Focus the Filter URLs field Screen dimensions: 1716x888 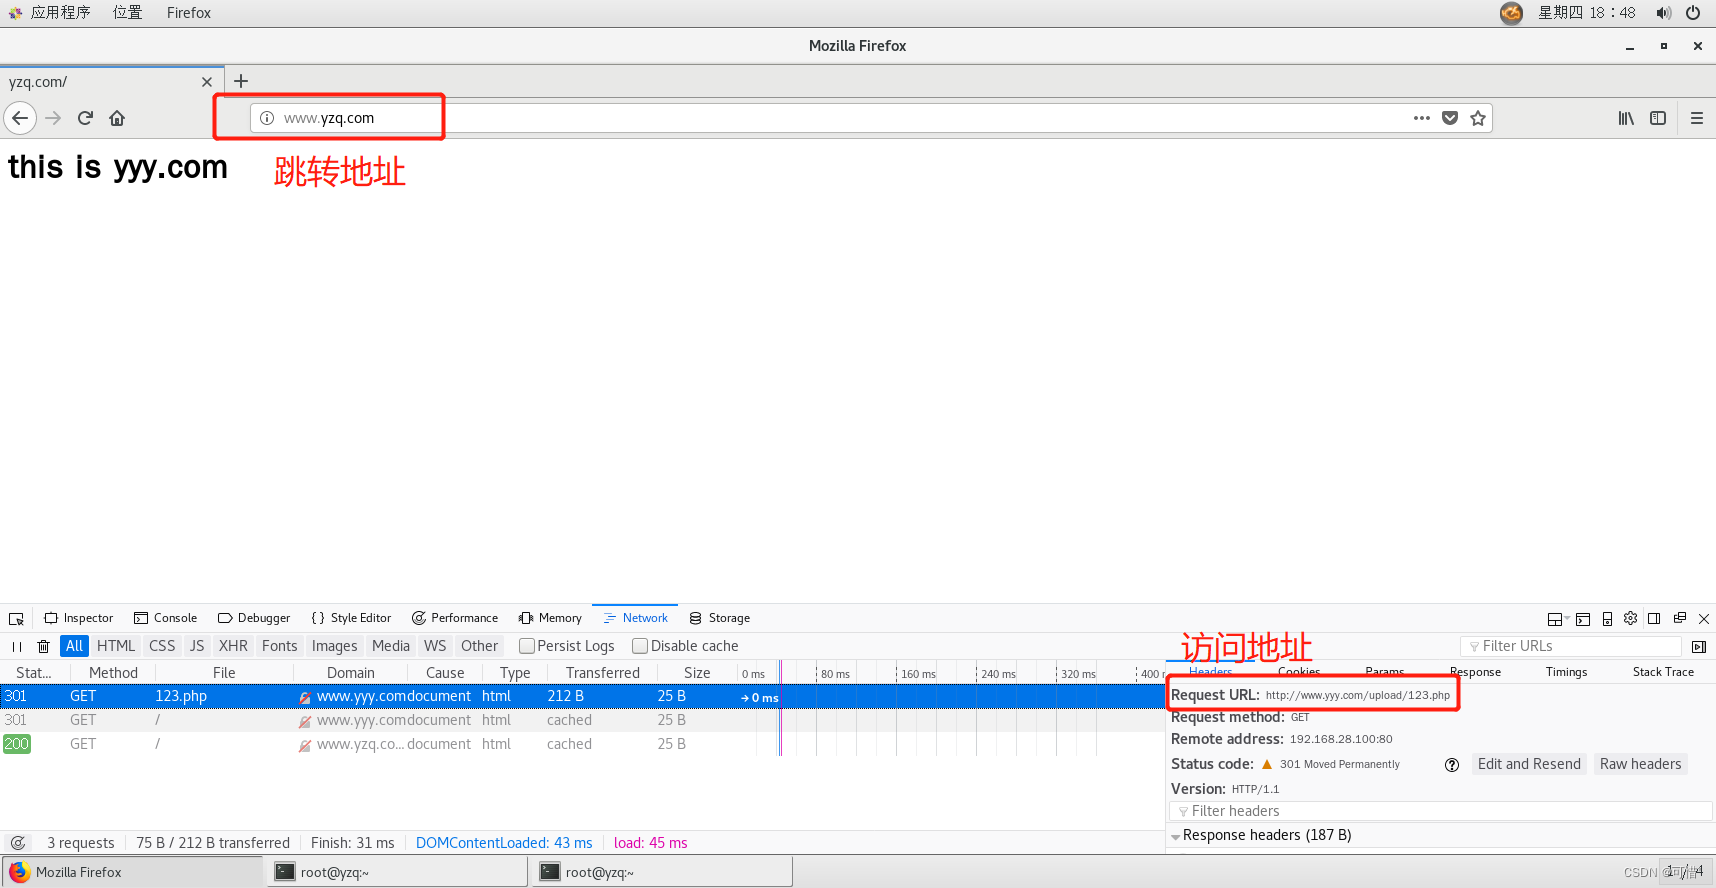coord(1571,647)
